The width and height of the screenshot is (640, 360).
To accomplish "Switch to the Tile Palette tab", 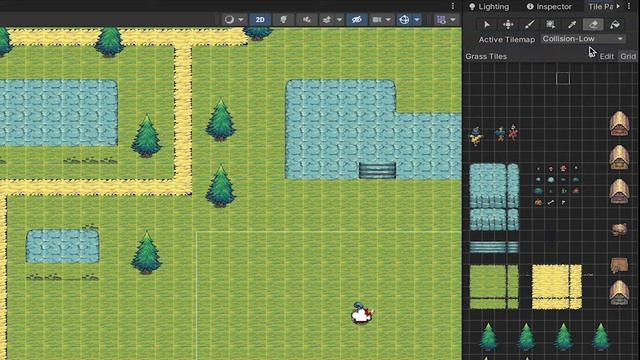I will pos(601,7).
